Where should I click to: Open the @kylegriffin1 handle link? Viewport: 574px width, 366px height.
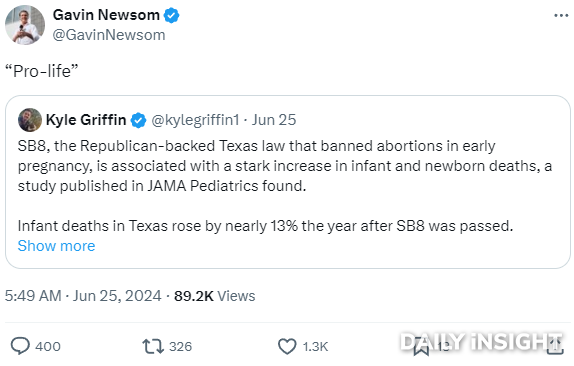pyautogui.click(x=195, y=120)
